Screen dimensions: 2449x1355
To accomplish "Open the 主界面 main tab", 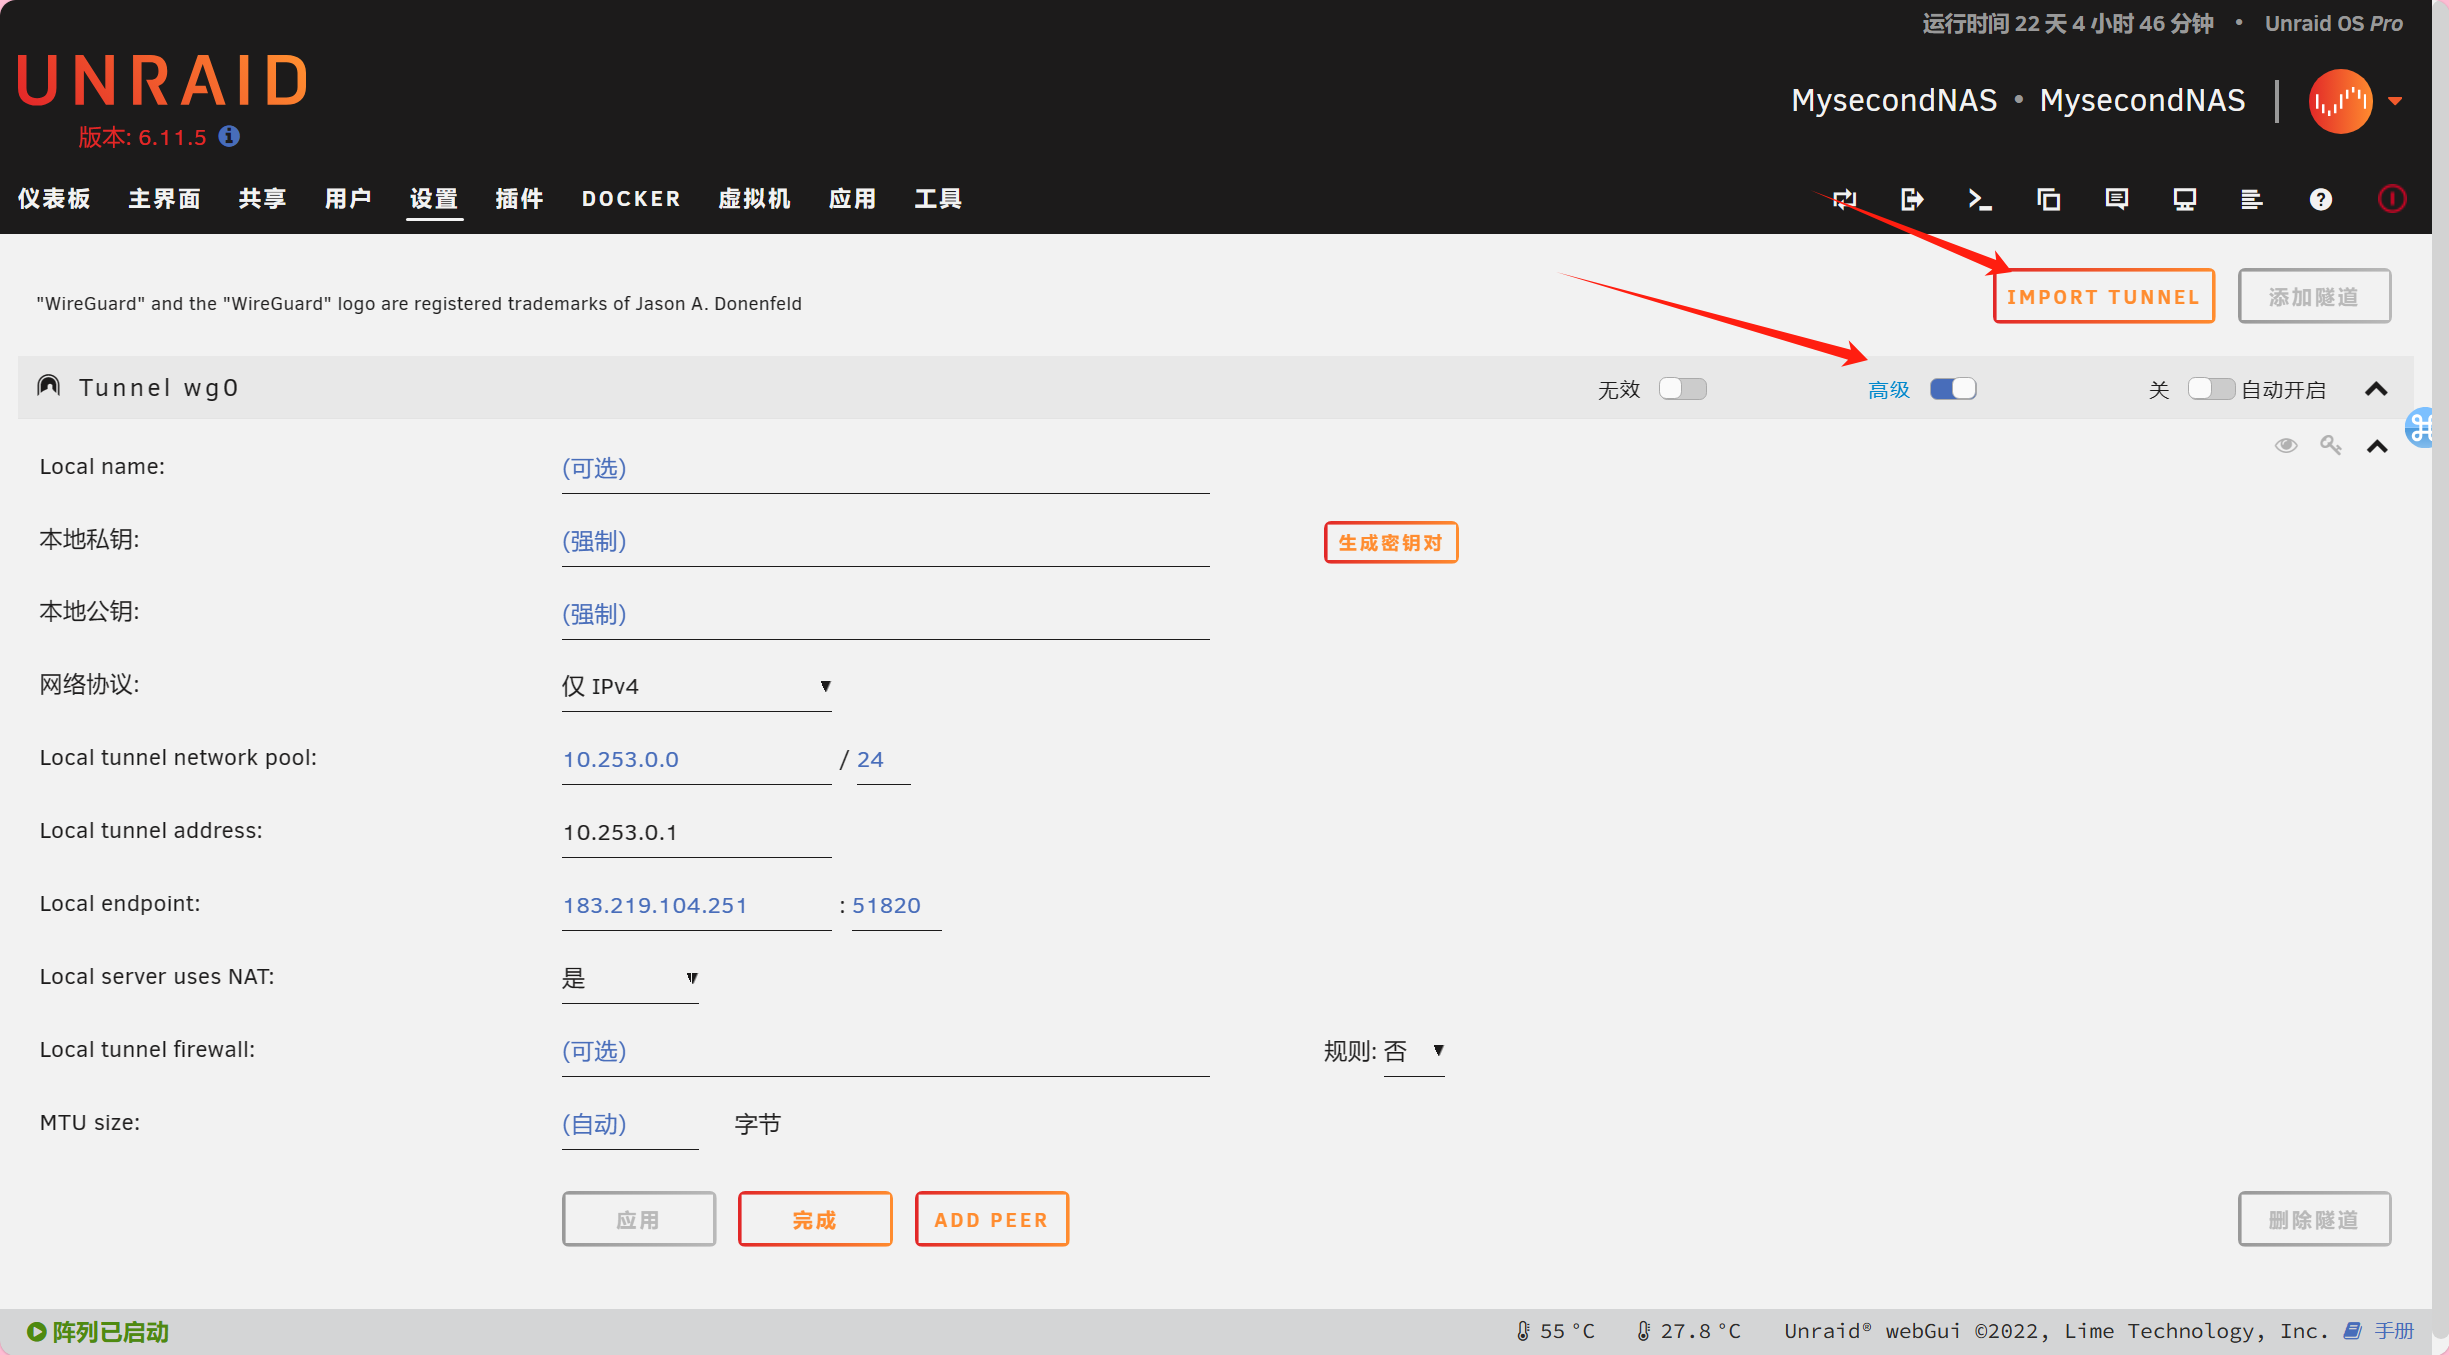I will pos(165,199).
